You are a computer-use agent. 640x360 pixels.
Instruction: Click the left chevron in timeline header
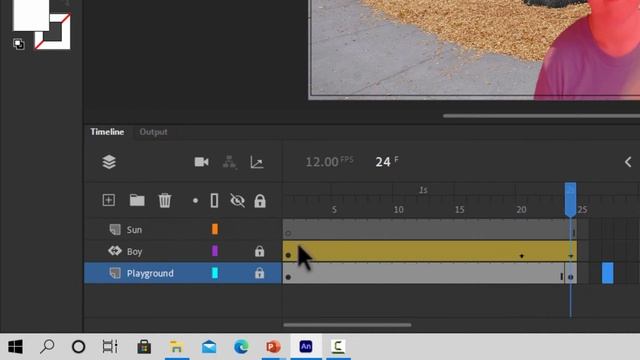(628, 162)
